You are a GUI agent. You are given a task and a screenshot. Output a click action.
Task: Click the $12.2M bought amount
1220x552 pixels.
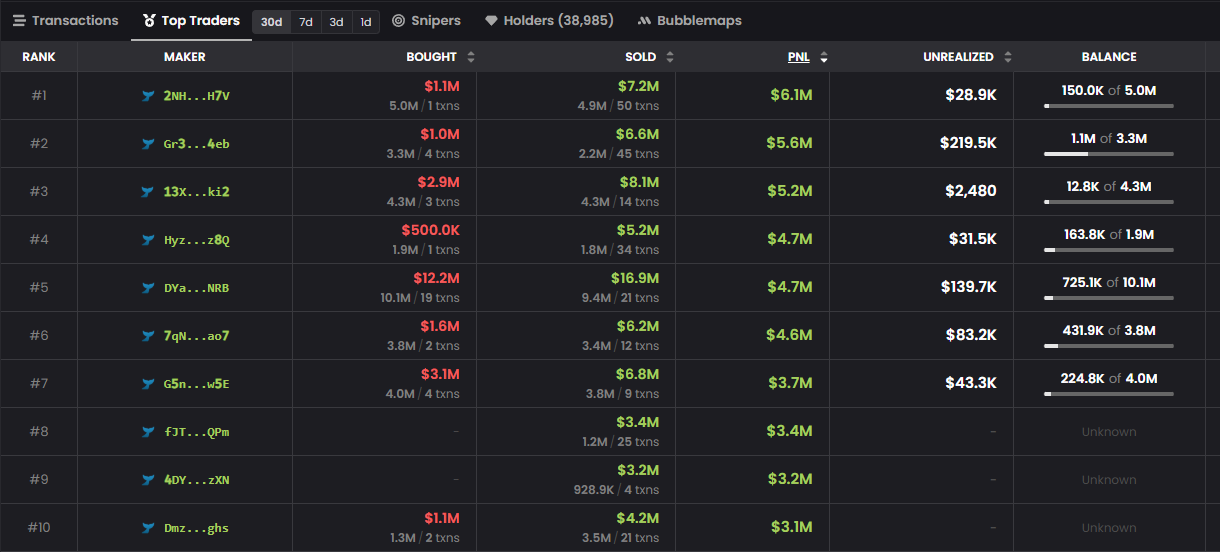pos(436,278)
